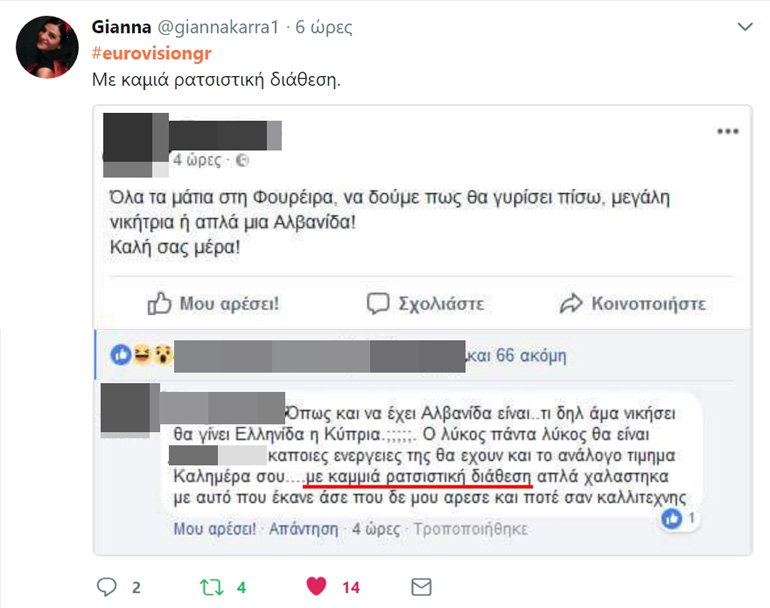This screenshot has width=770, height=608.
Task: Click the Μου αρέσει! thumbs-up button
Action: point(213,303)
